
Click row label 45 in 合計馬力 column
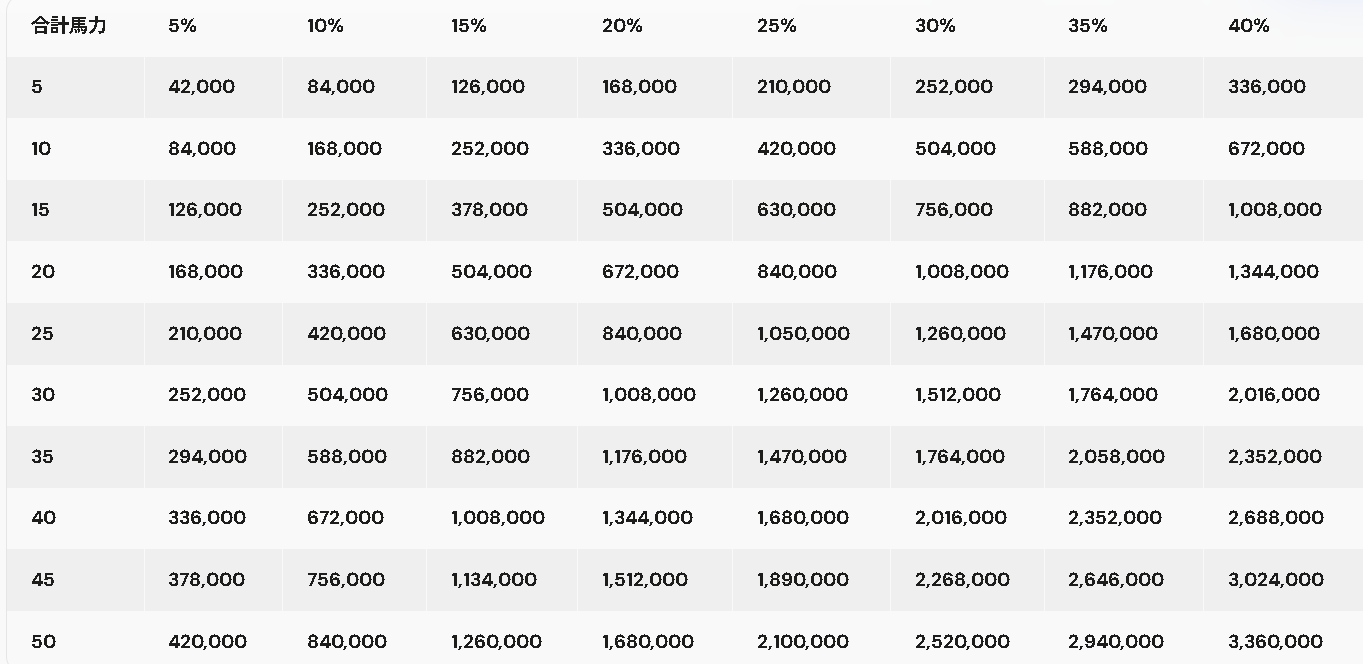[x=43, y=580]
